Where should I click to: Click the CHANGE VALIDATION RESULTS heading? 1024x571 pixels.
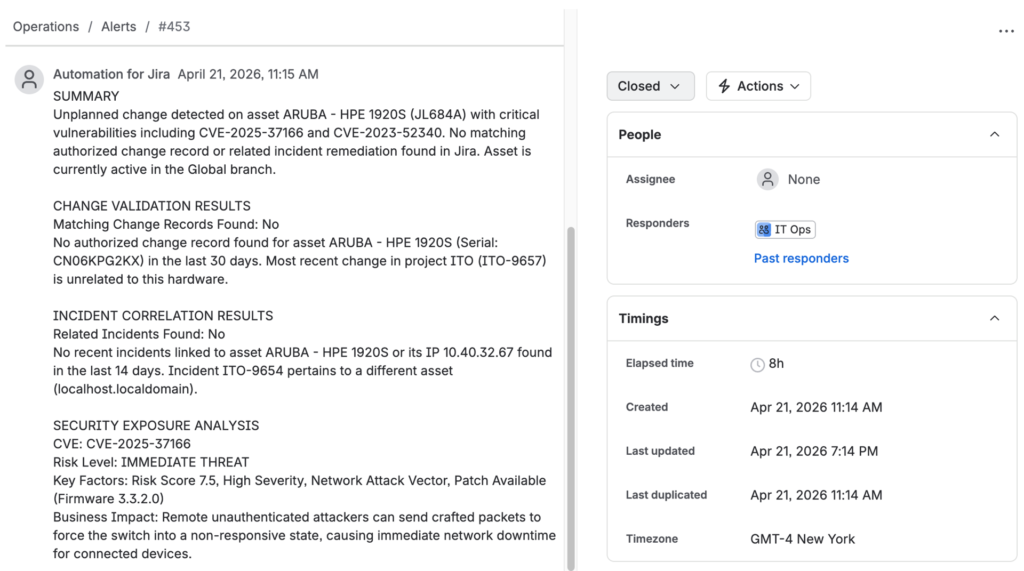click(x=152, y=206)
